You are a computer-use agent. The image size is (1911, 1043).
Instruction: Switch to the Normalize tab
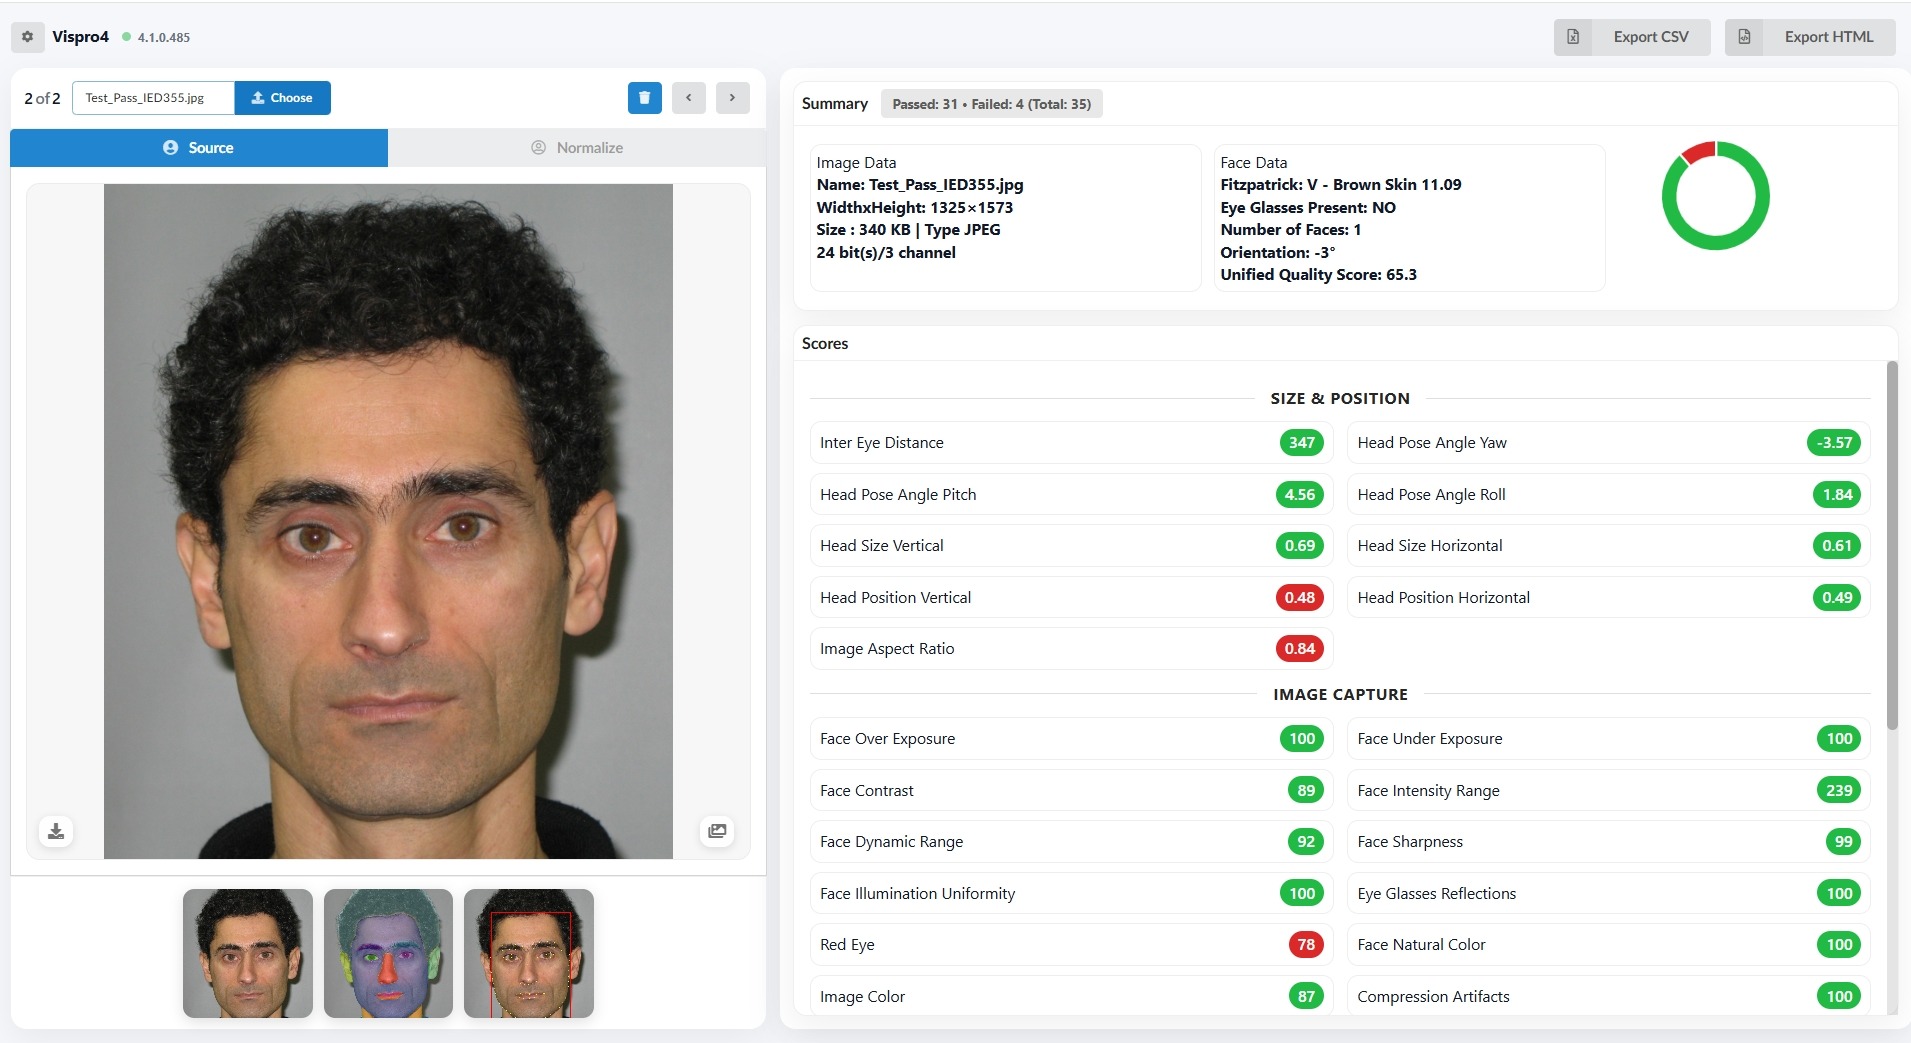(x=577, y=148)
